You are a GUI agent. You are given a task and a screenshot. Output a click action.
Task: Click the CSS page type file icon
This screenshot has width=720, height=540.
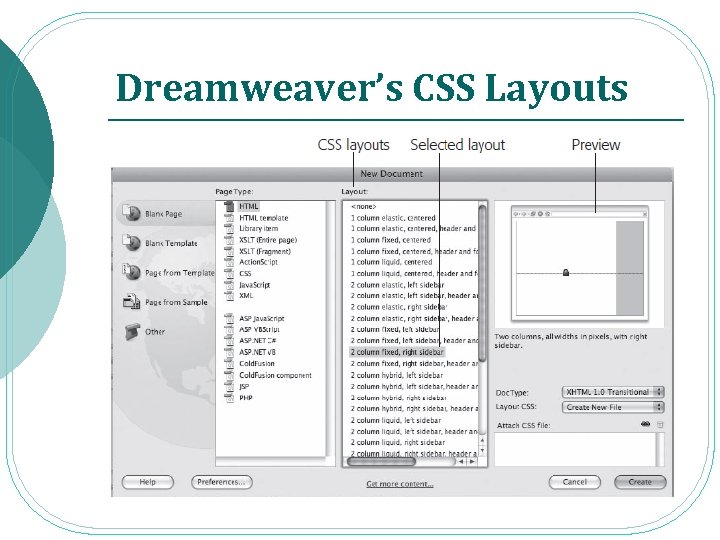pos(229,274)
